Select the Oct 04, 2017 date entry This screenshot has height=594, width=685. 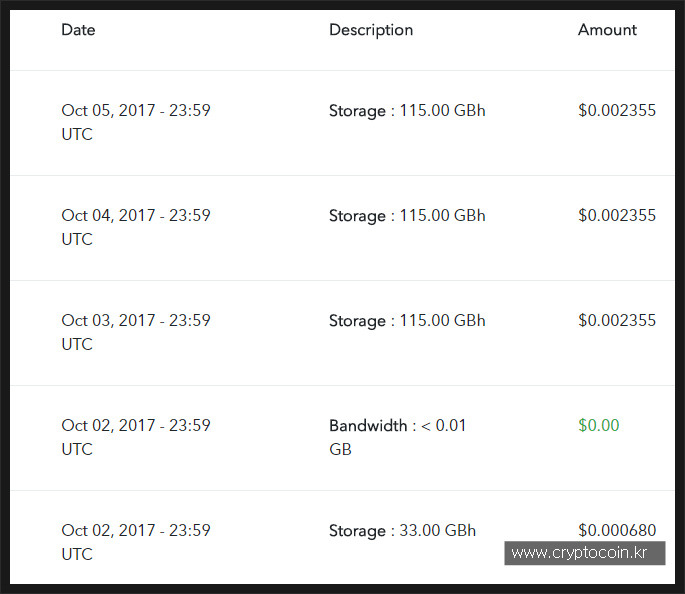point(136,227)
